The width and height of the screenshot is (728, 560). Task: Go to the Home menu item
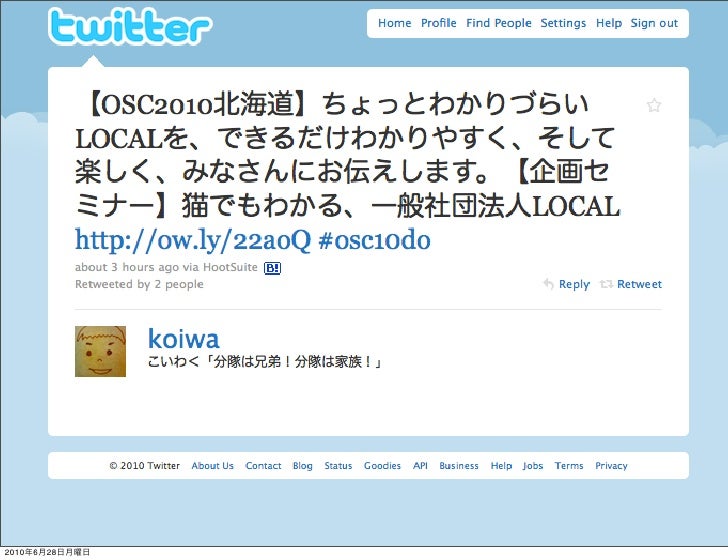click(x=394, y=23)
